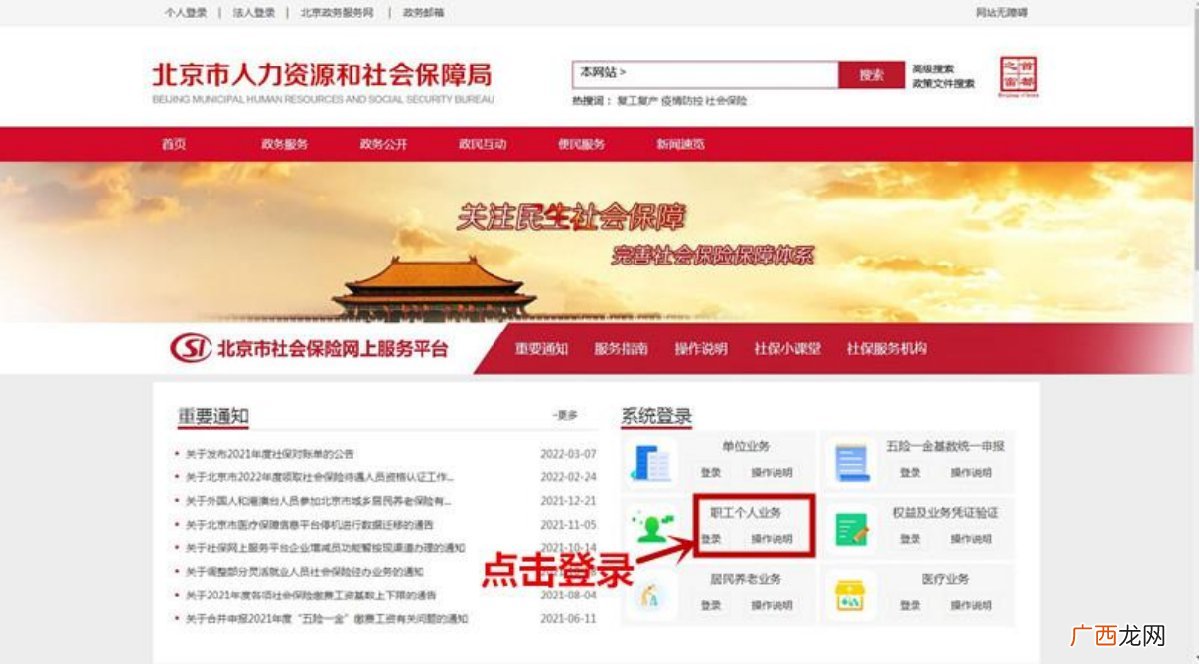Image resolution: width=1200 pixels, height=664 pixels.
Task: Open notice 关于发布2021年度社保对账单的公告
Action: point(270,454)
